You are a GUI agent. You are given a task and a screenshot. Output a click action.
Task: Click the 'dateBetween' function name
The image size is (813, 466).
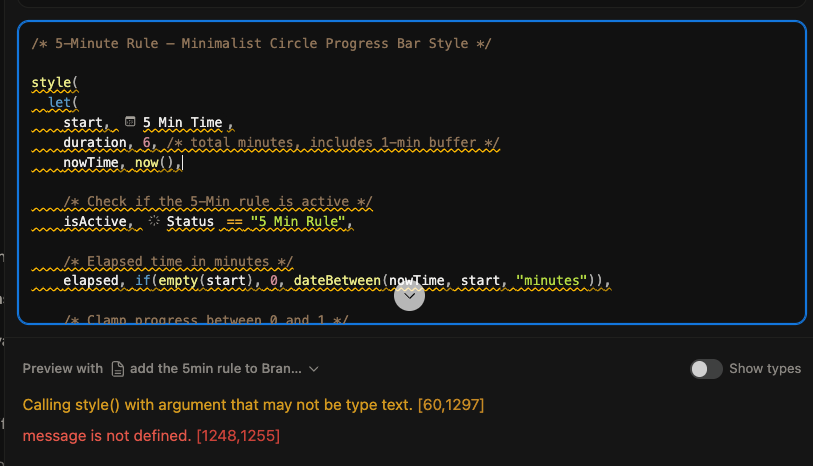(x=337, y=280)
